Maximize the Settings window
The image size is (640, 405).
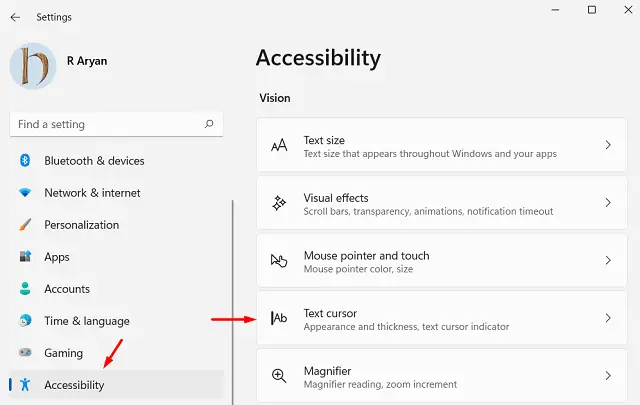tap(592, 10)
